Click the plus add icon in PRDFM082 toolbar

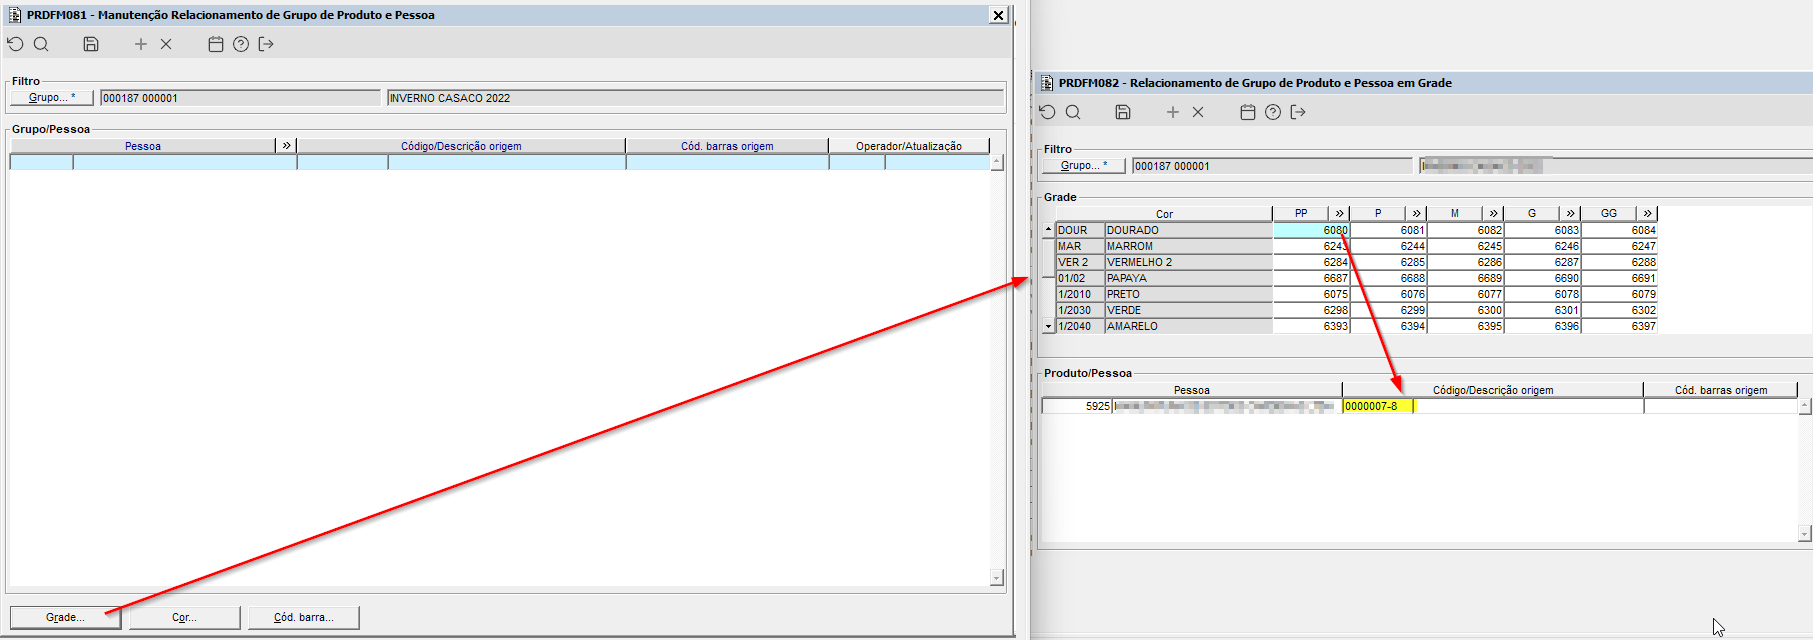[x=1173, y=112]
